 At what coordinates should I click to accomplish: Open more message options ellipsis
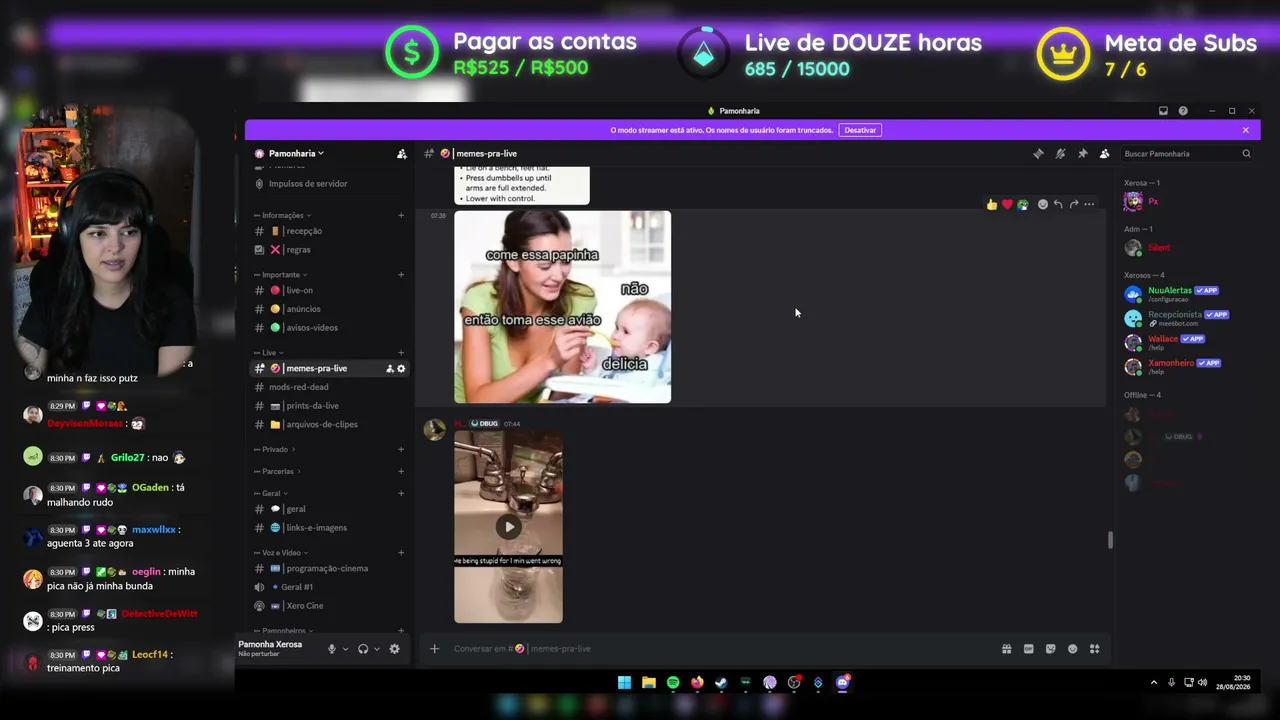click(x=1089, y=204)
